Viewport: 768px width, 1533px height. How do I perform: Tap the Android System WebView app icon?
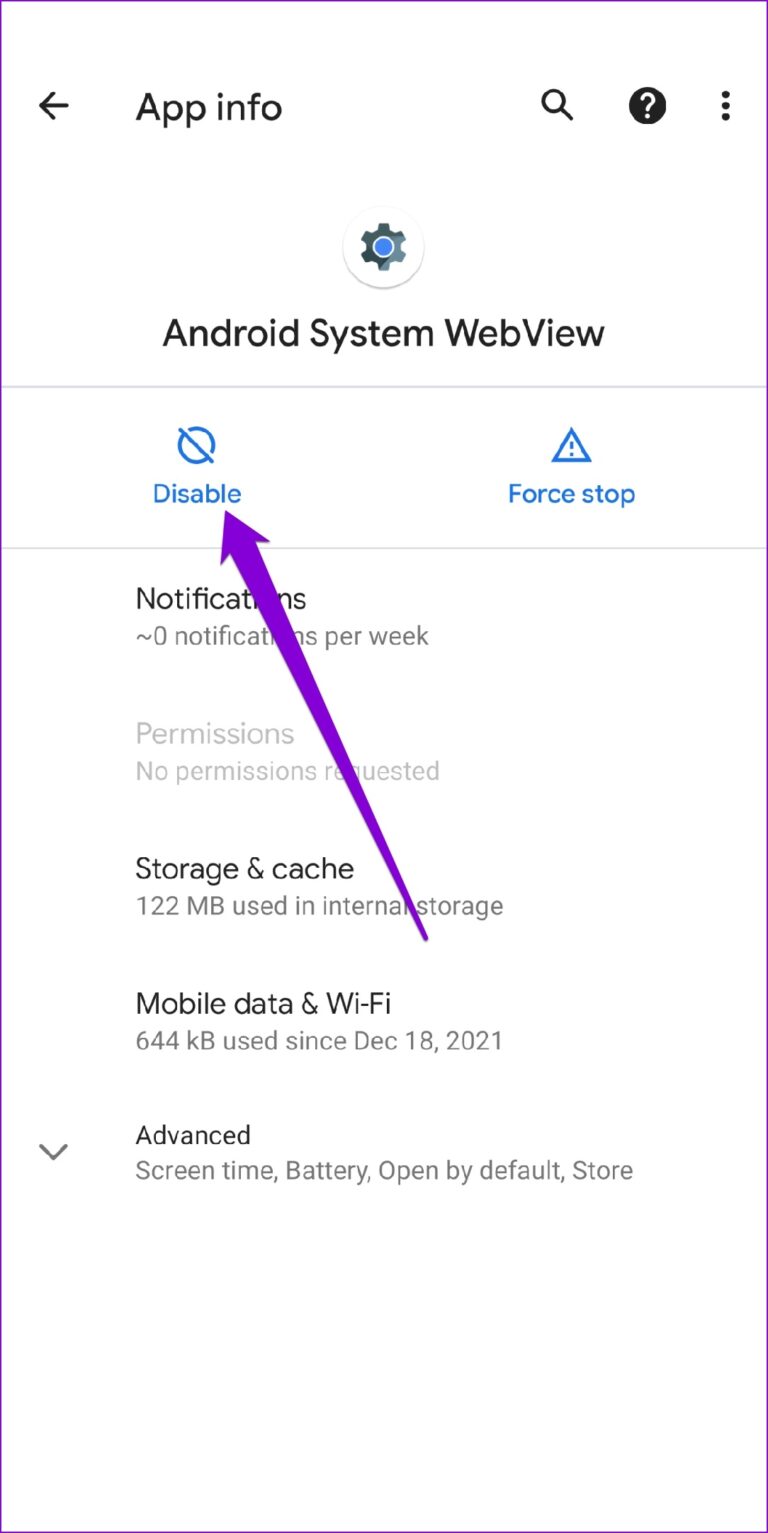coord(383,247)
